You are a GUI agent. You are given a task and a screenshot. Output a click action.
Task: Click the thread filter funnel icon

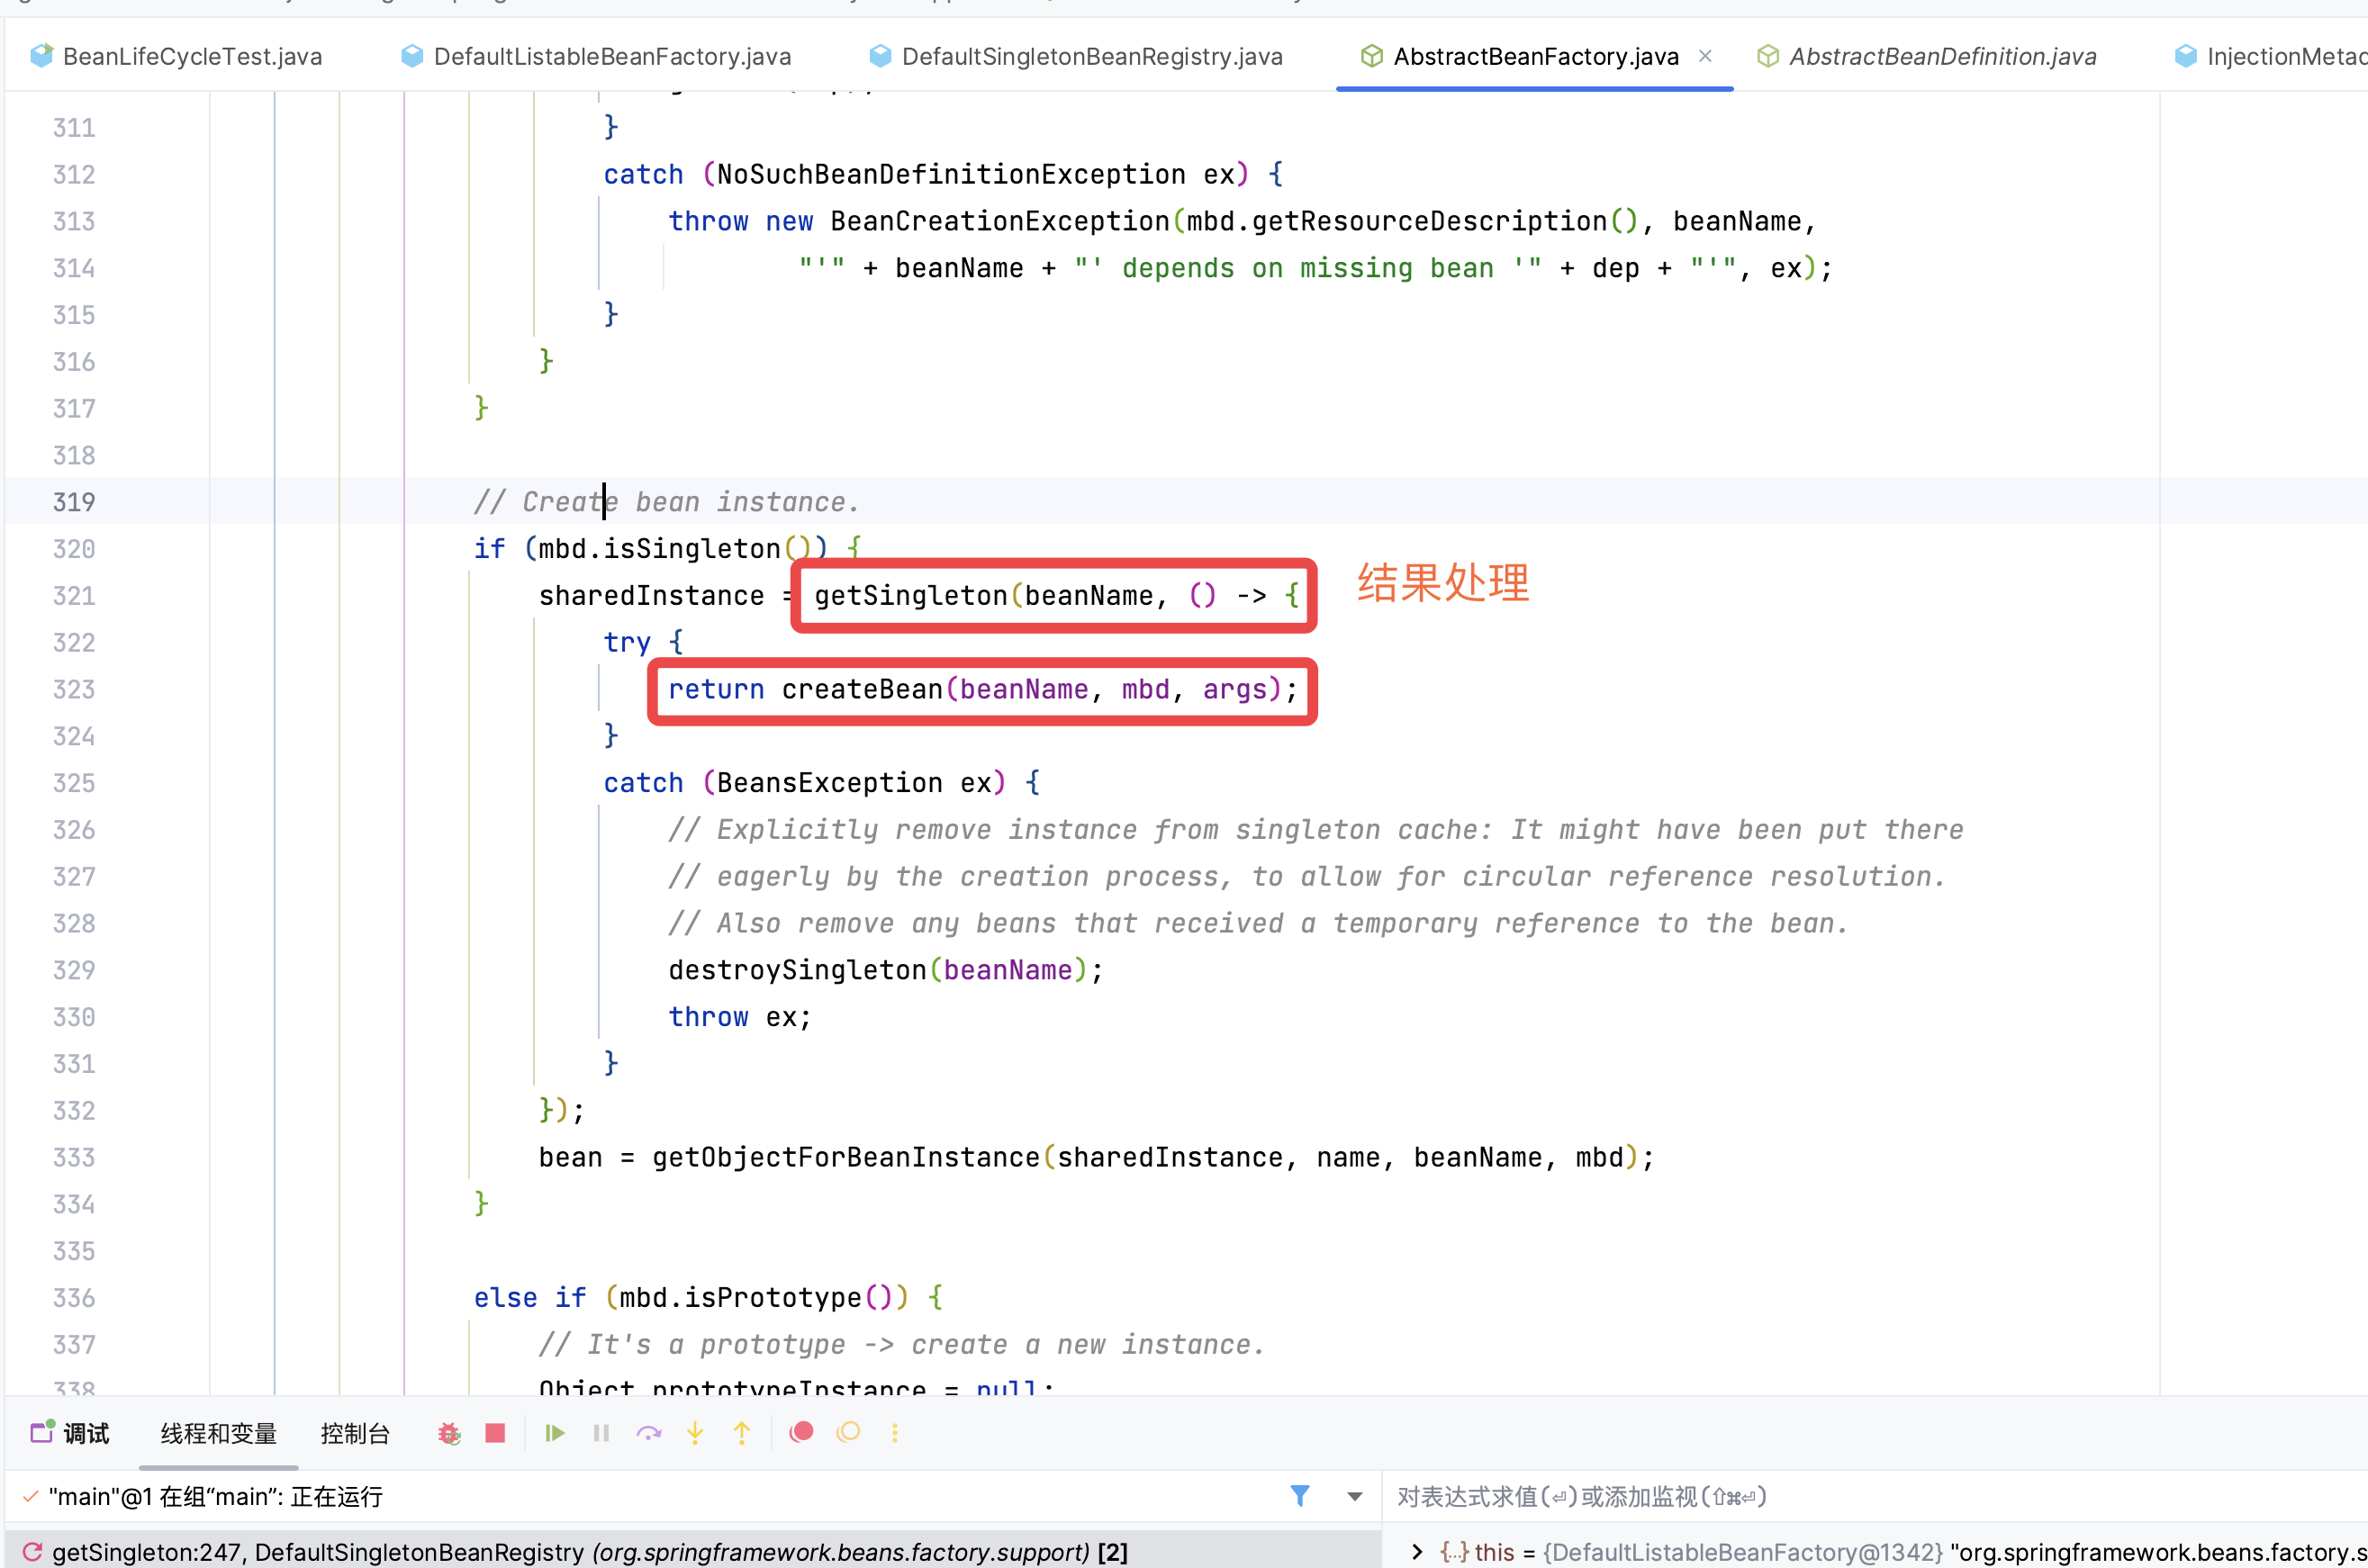click(1300, 1496)
